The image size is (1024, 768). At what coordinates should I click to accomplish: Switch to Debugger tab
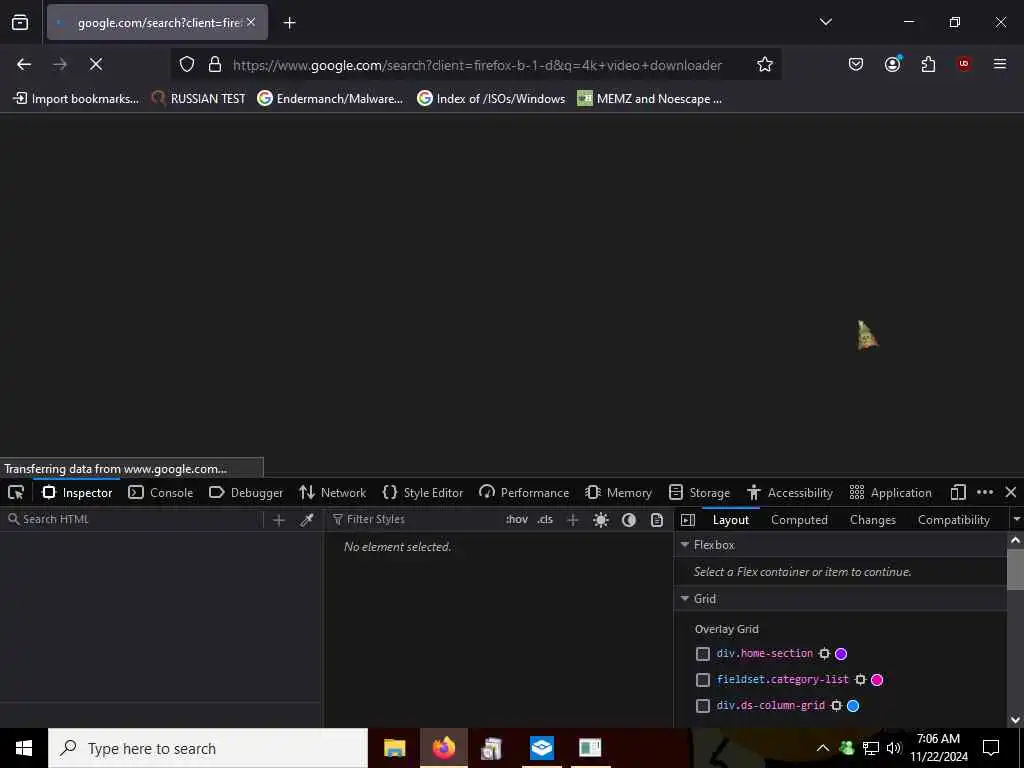point(246,492)
